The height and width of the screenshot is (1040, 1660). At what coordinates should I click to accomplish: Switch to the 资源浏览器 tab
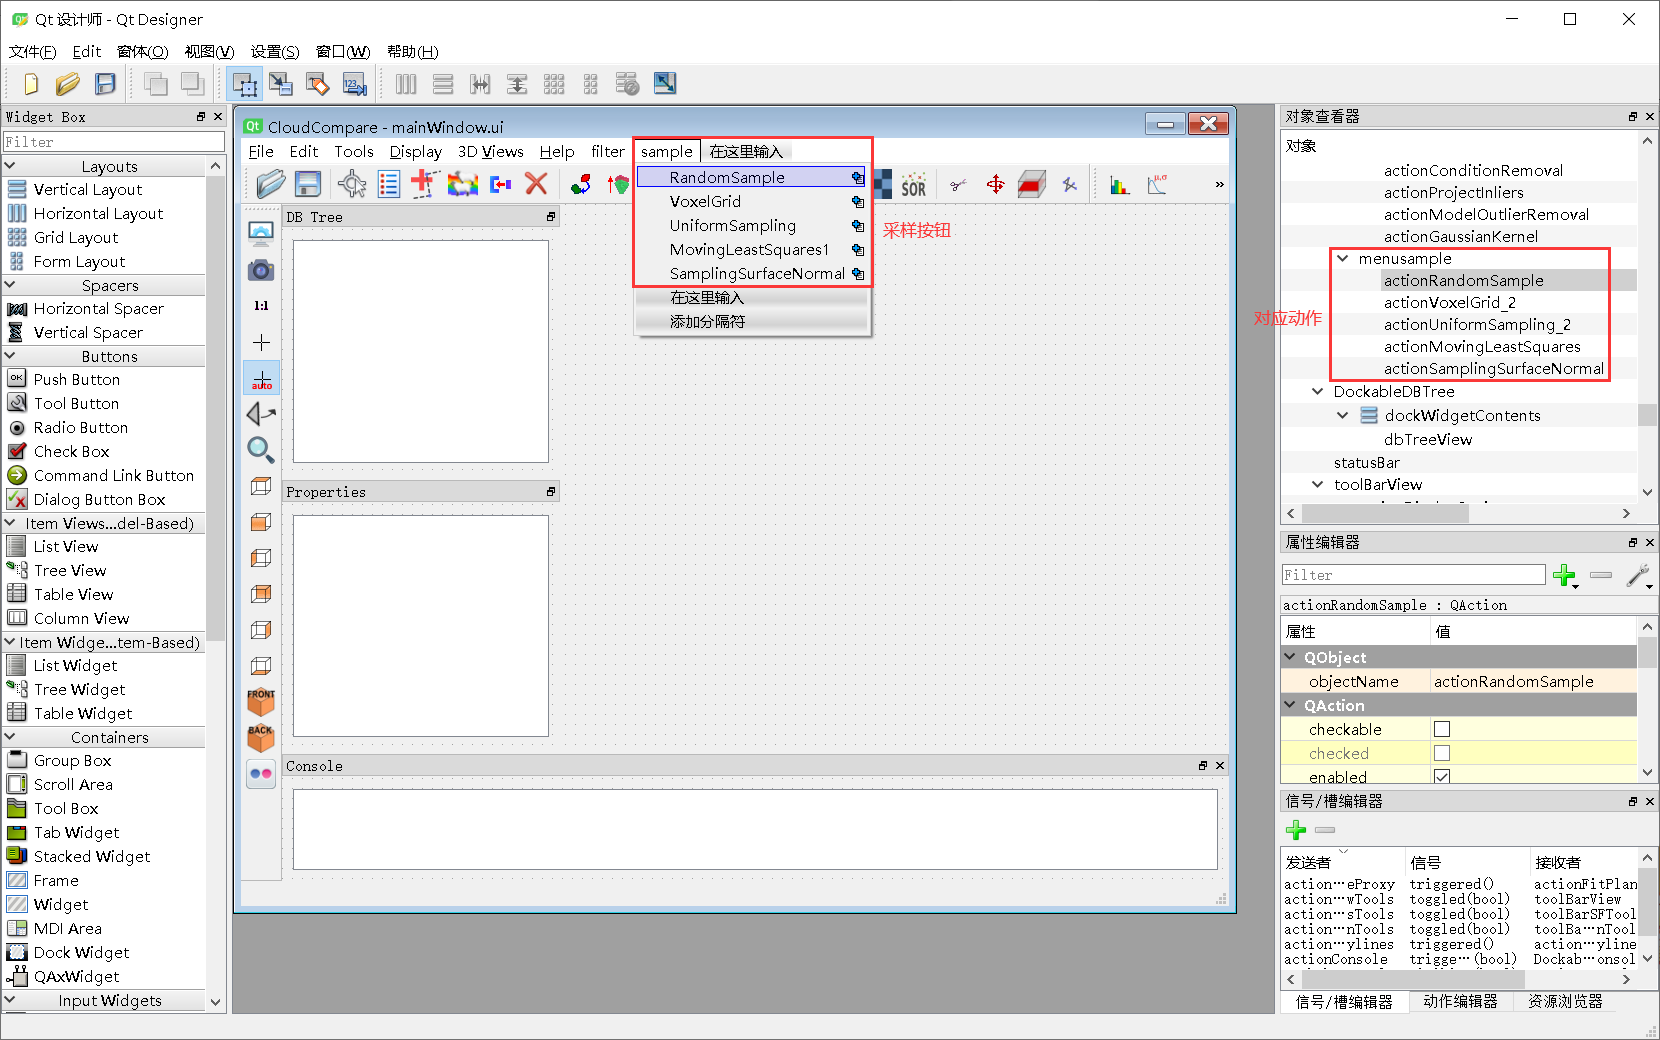[1565, 1002]
